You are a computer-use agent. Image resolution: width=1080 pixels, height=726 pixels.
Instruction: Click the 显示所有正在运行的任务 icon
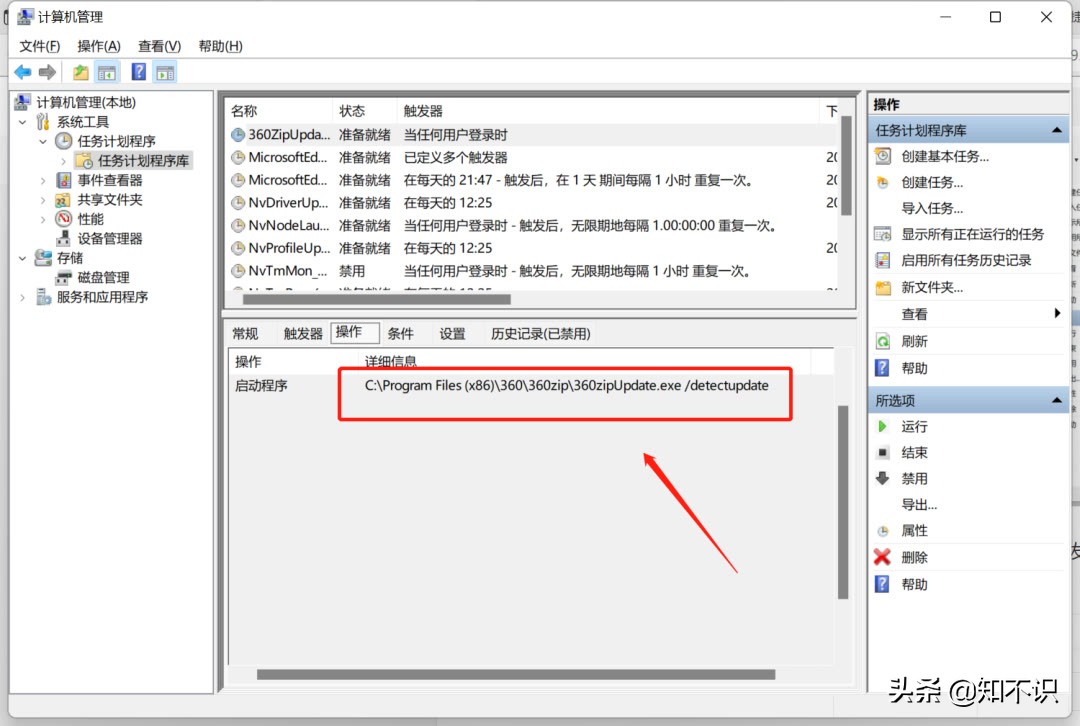(x=882, y=234)
